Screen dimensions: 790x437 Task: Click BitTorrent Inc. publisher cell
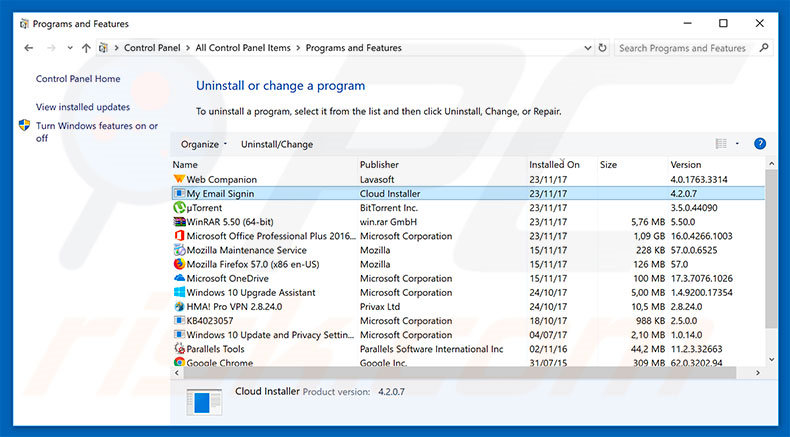pos(389,208)
